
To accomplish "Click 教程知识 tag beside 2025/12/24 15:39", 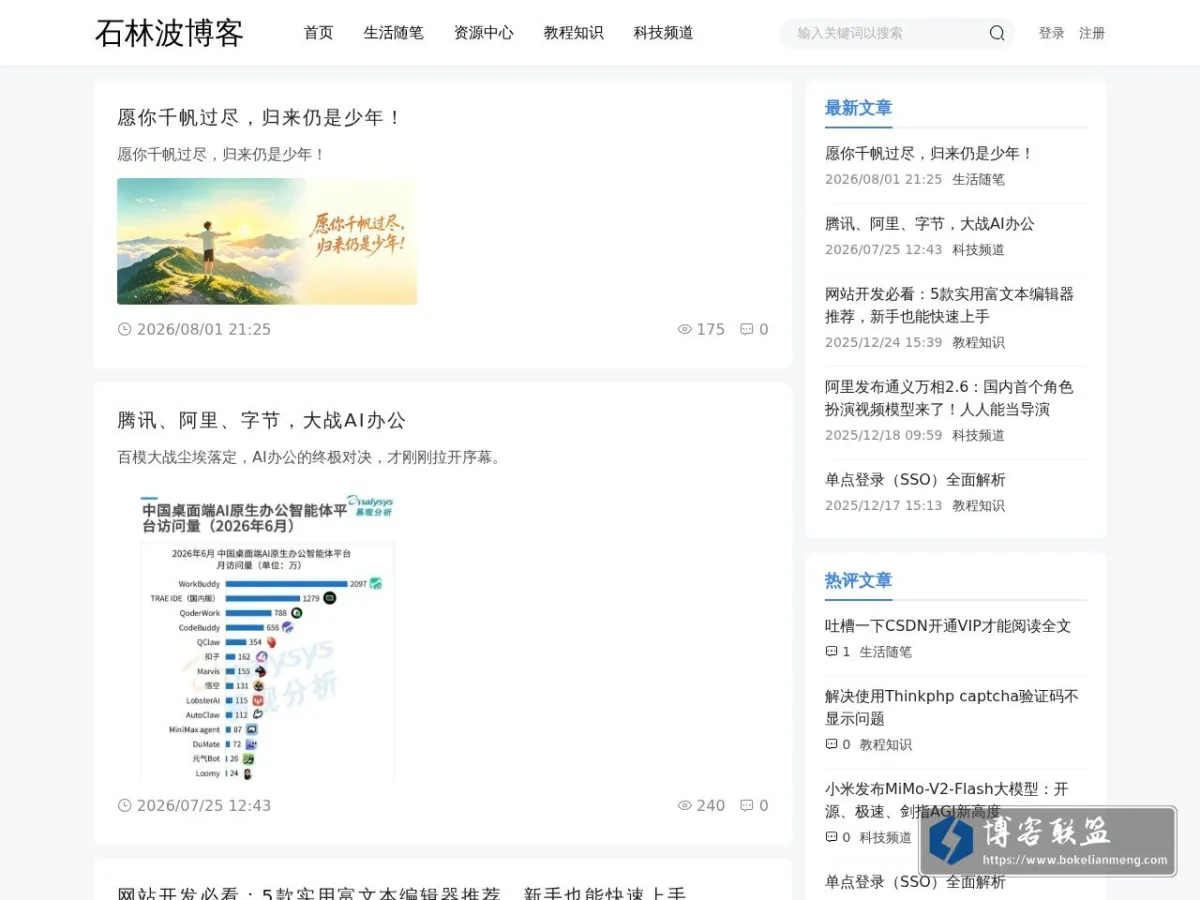I will point(978,342).
